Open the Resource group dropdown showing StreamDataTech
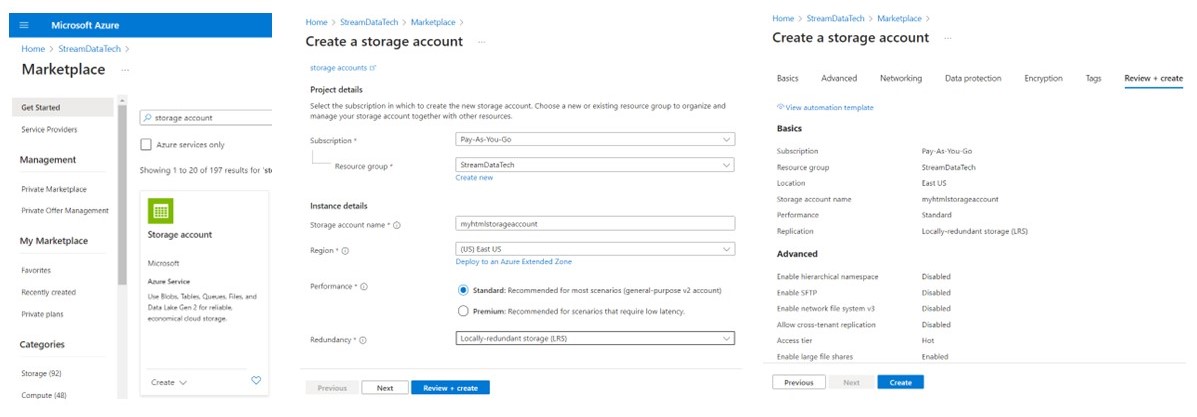Screen dimensions: 1197x417 coord(594,165)
